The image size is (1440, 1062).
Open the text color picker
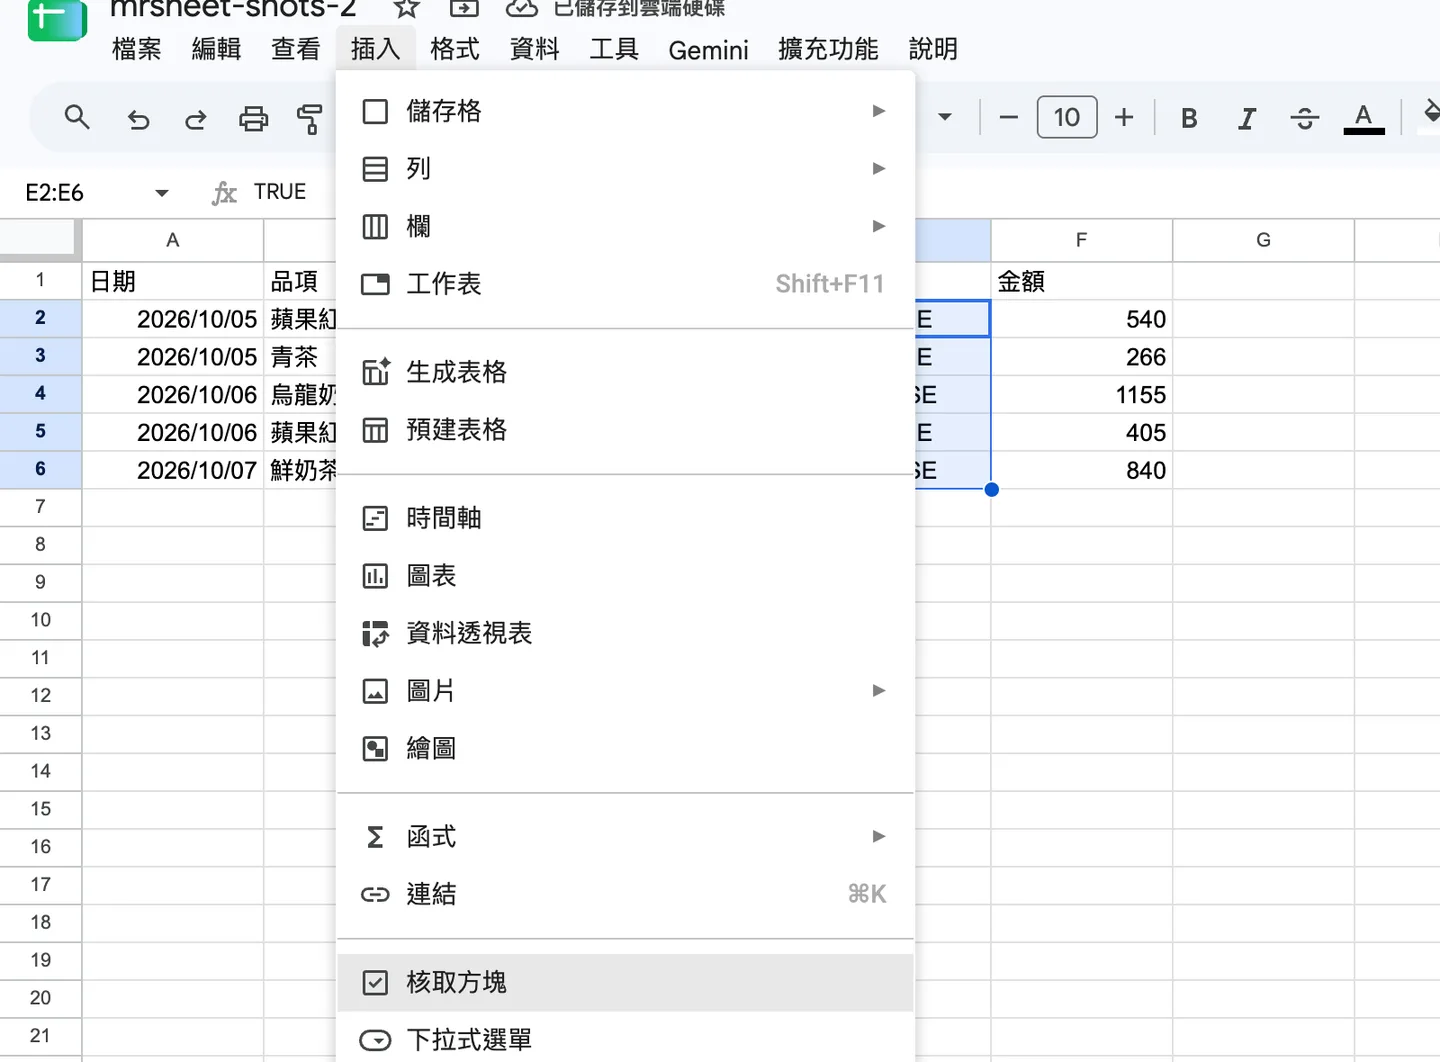1363,118
